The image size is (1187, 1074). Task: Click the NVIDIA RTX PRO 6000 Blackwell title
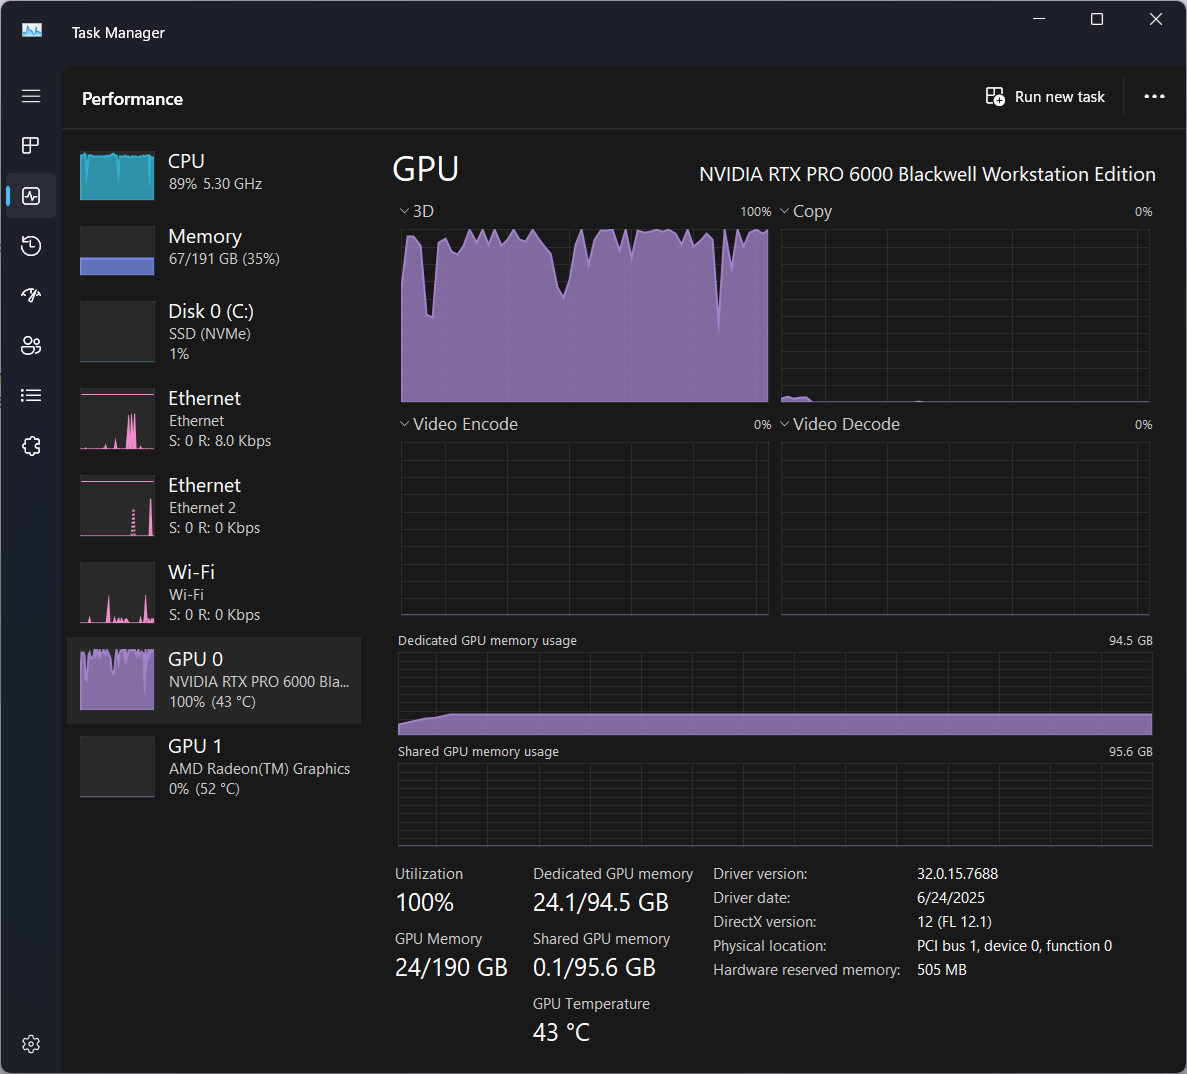[927, 174]
